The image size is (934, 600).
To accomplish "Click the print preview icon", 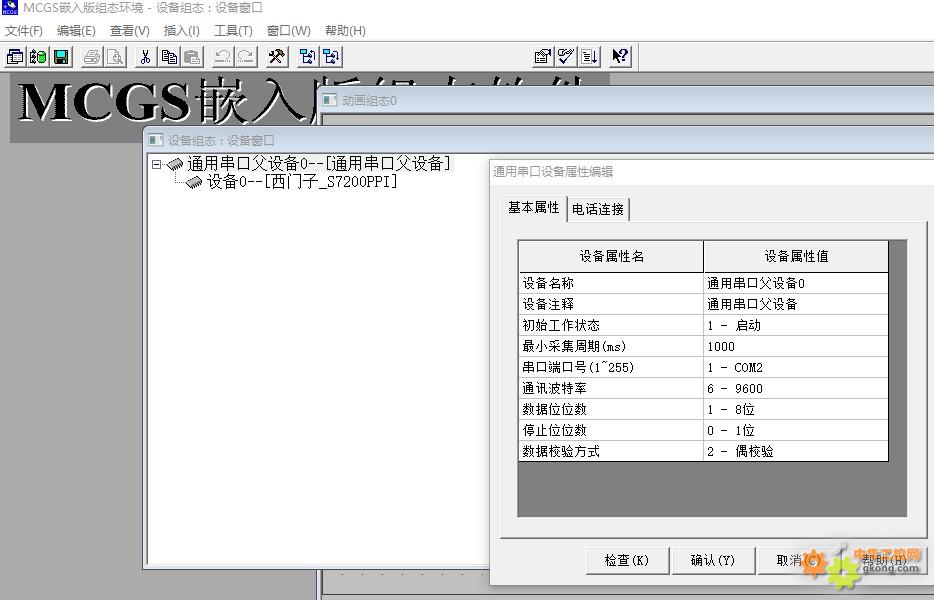I will tap(115, 57).
